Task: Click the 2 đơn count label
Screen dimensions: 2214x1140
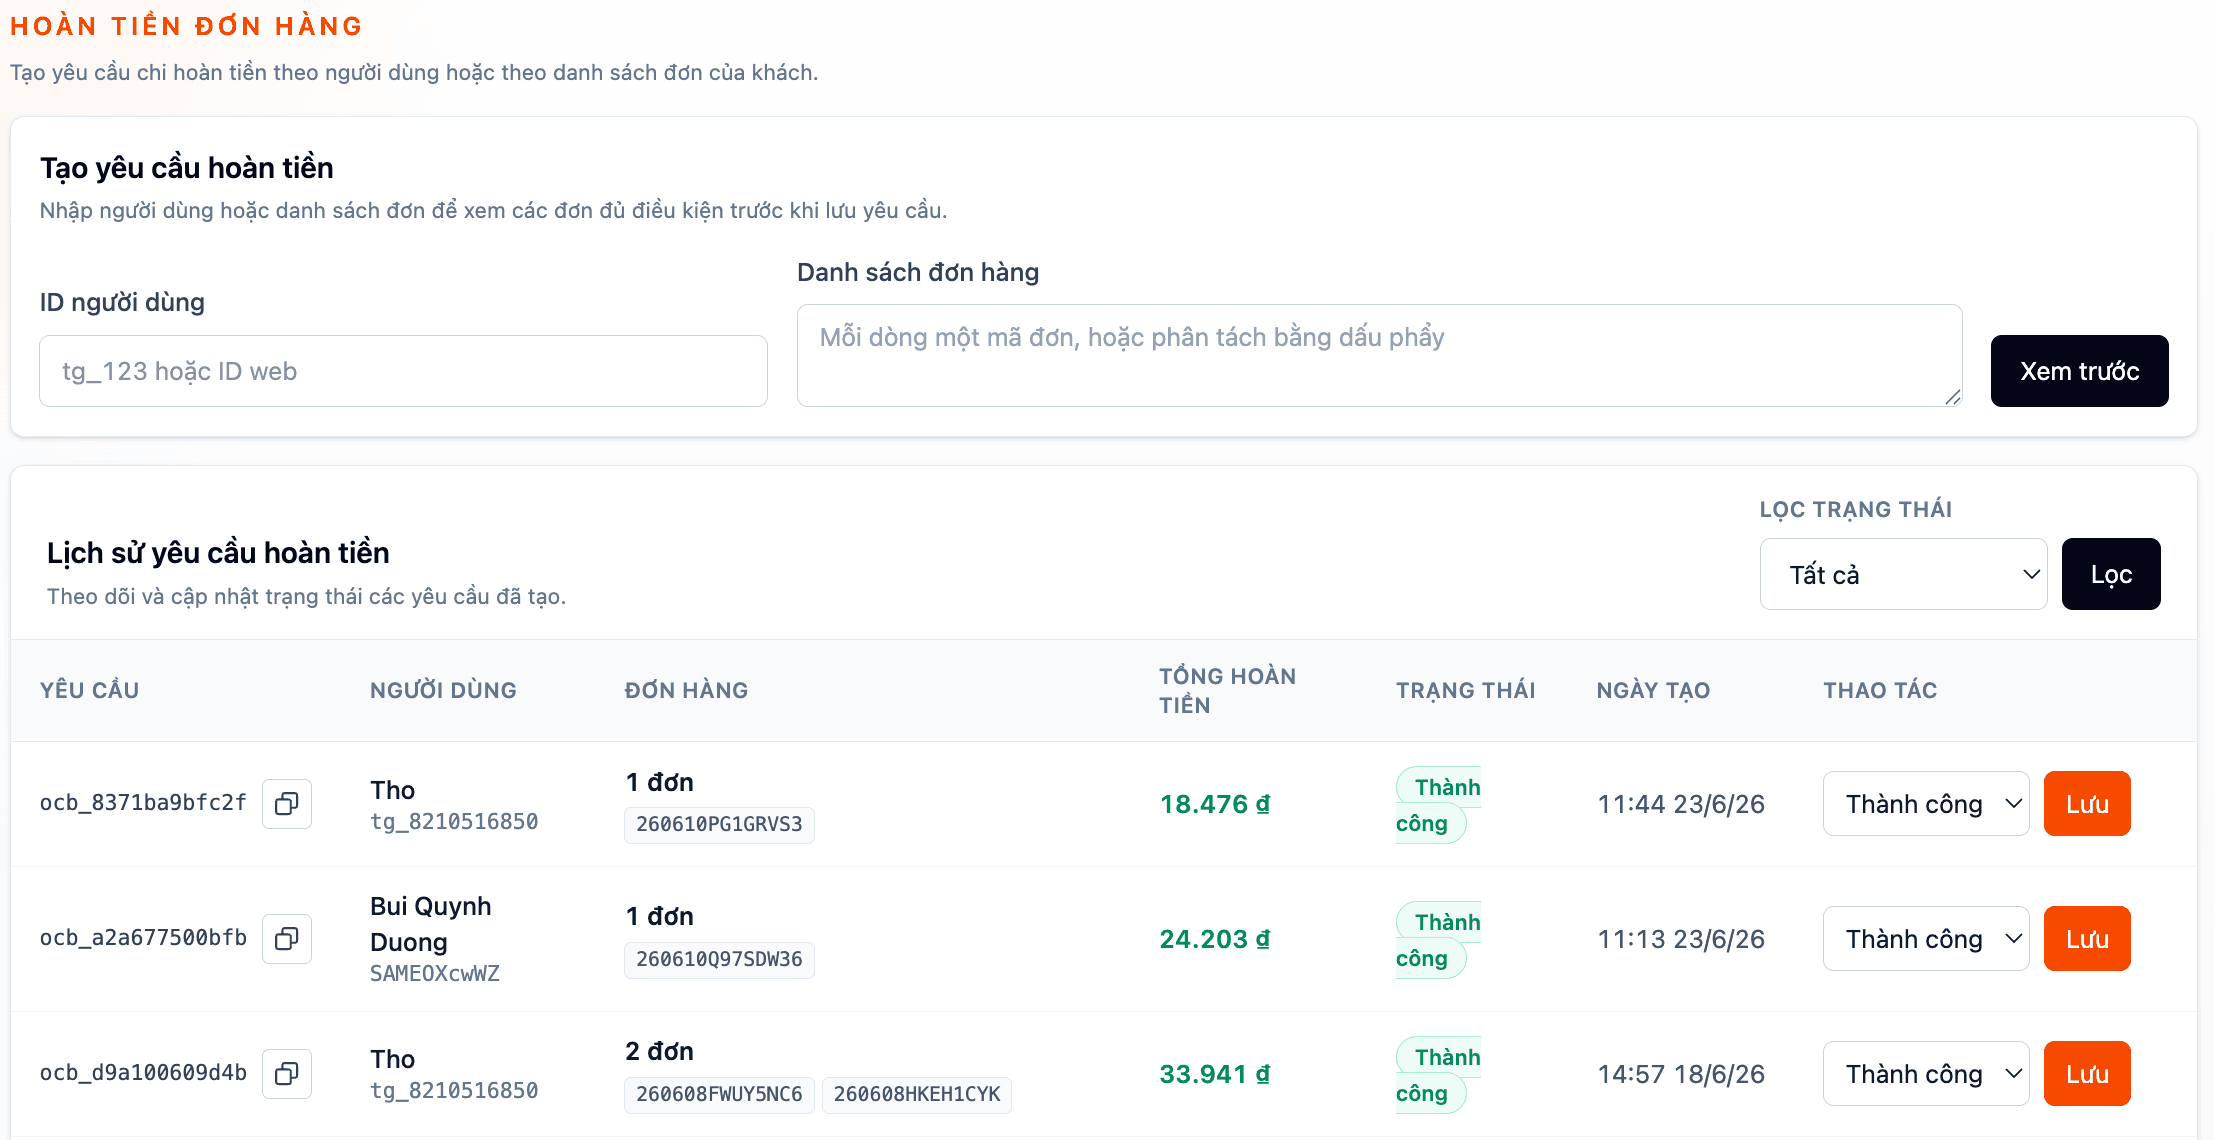Action: tap(659, 1051)
